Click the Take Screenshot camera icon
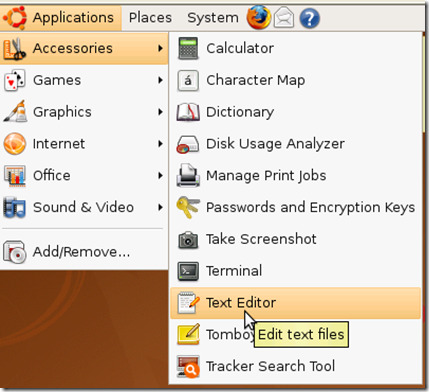429x392 pixels. (x=188, y=240)
